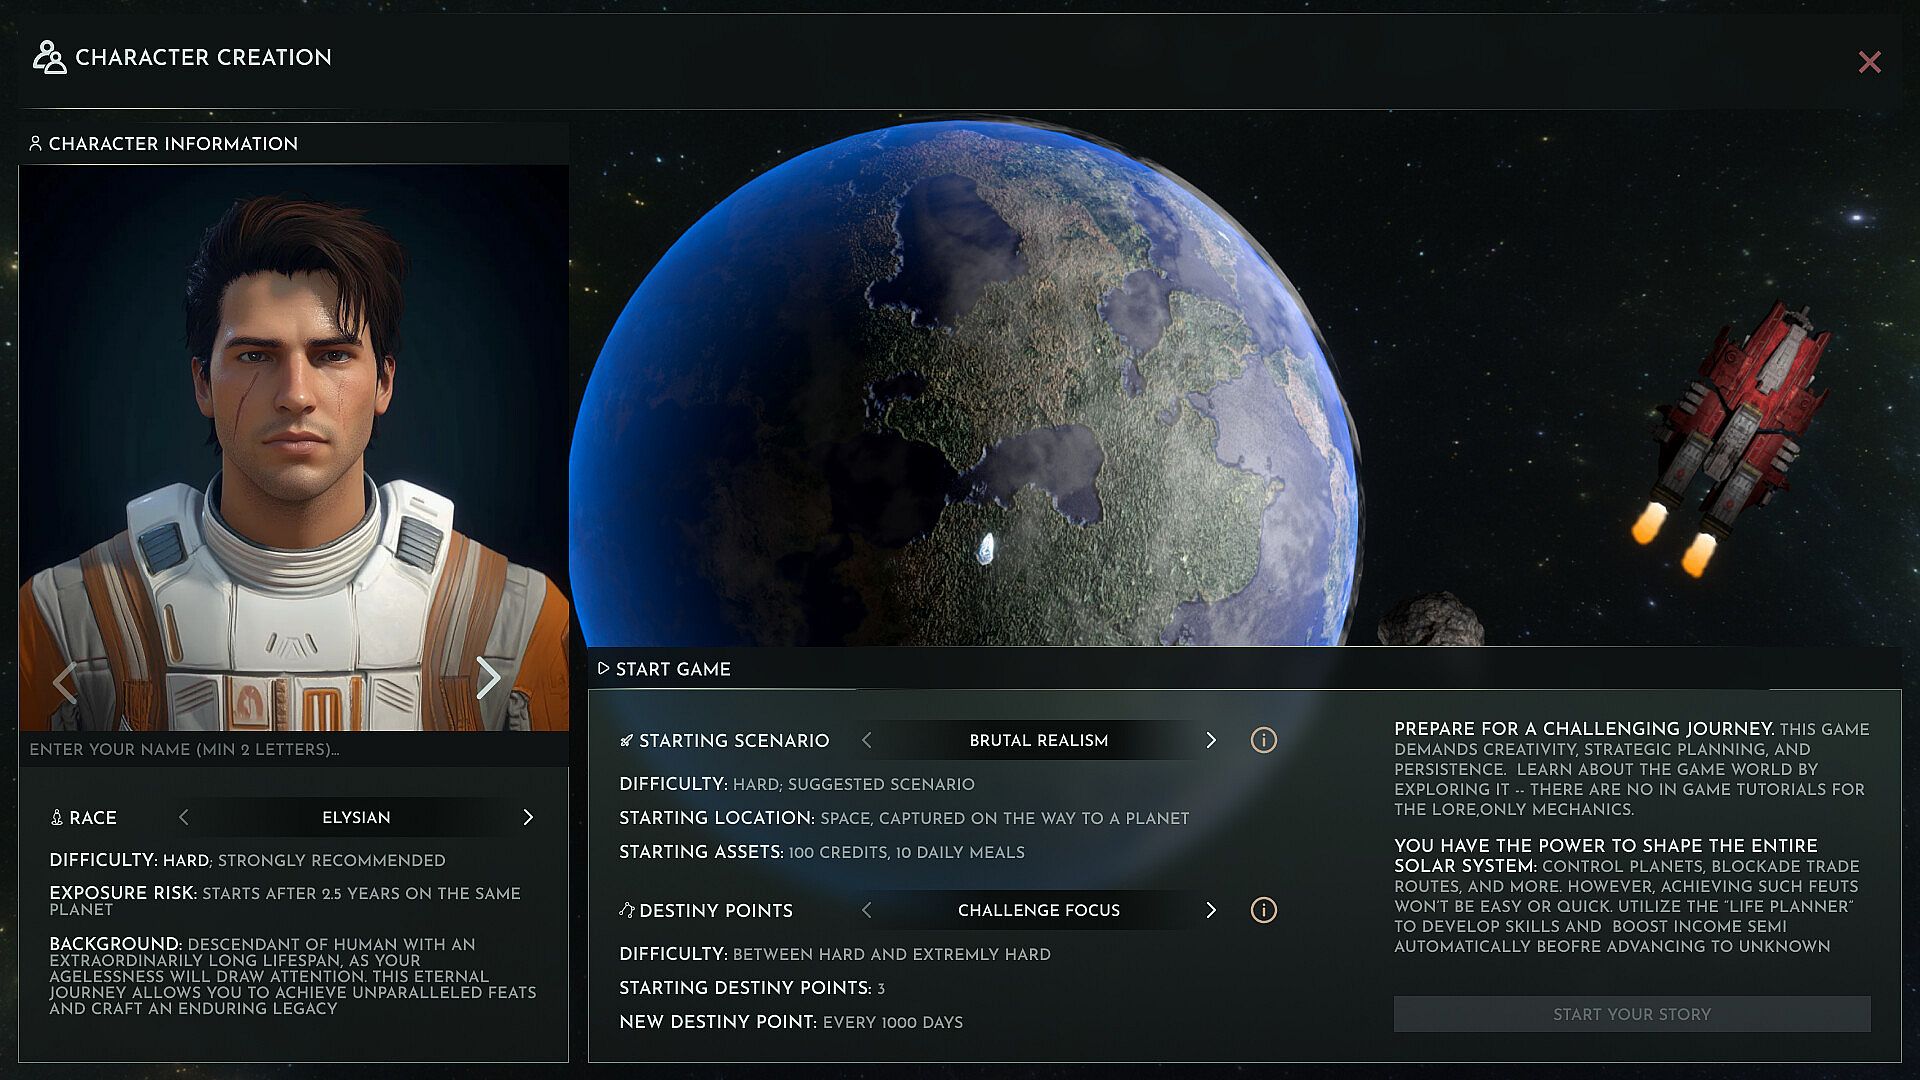Show the previous character portrait
The height and width of the screenshot is (1080, 1920).
tap(65, 683)
